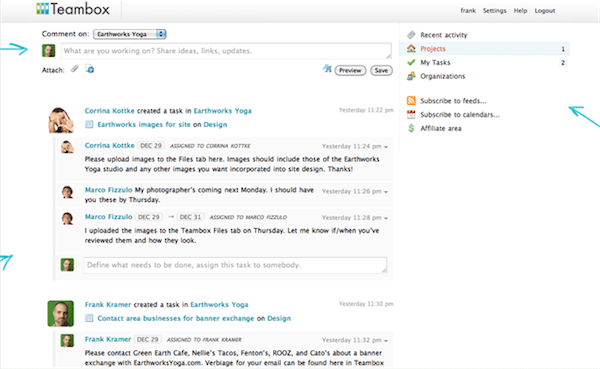Click the My Tasks green checkmark icon
This screenshot has width=600, height=369.
[x=411, y=62]
